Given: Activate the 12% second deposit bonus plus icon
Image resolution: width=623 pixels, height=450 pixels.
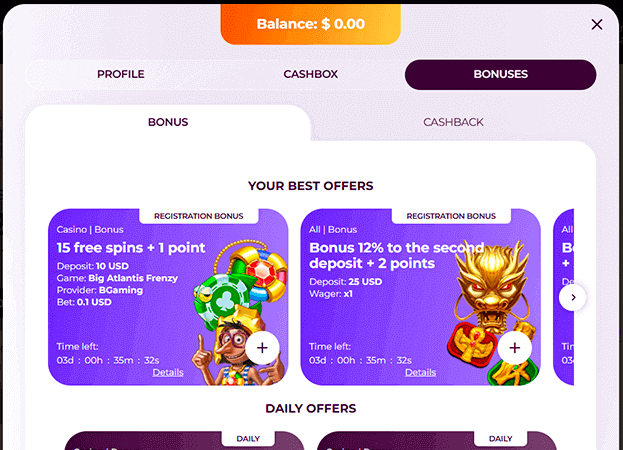Looking at the screenshot, I should click(515, 348).
